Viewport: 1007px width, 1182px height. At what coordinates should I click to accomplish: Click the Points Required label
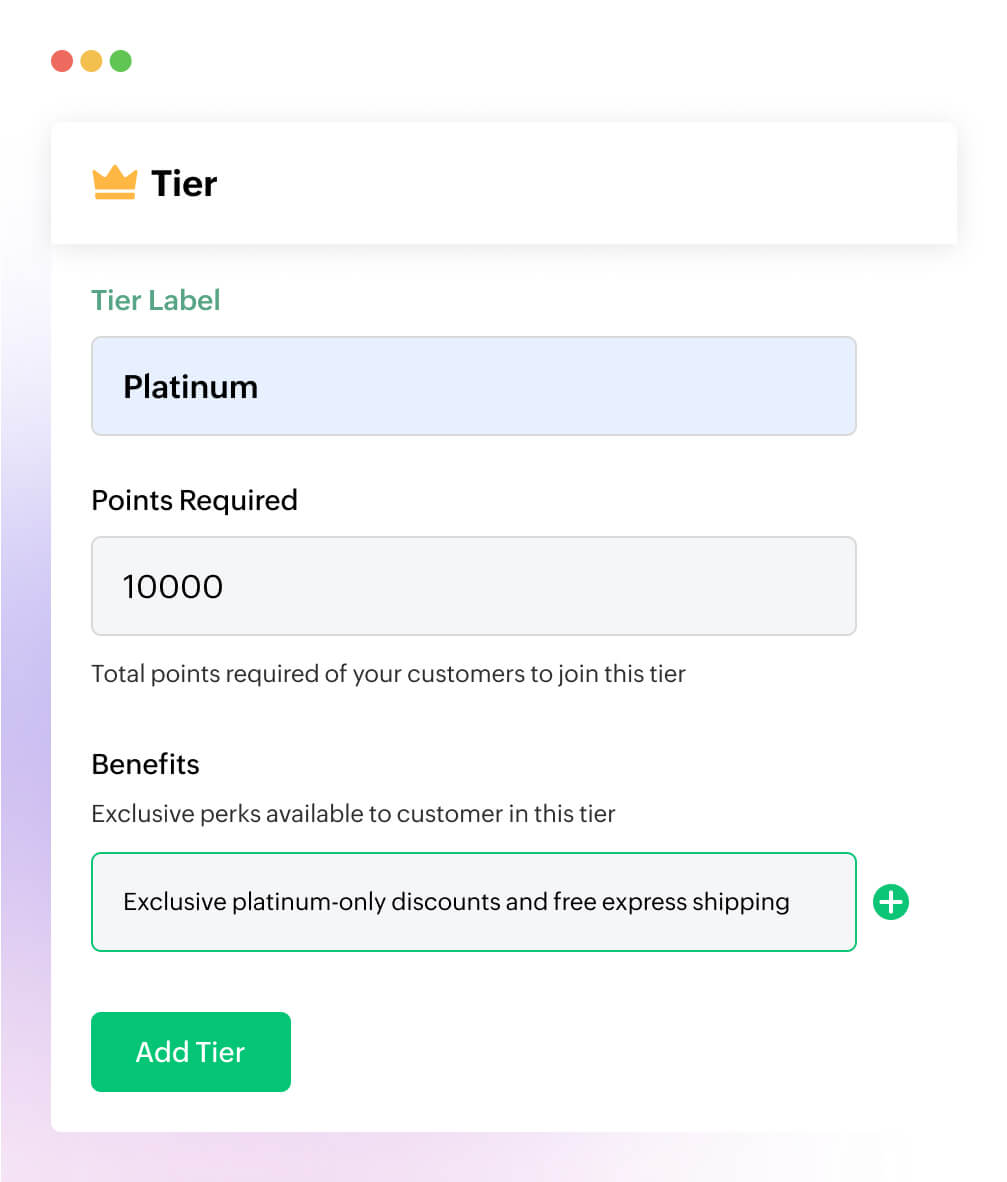[x=194, y=500]
